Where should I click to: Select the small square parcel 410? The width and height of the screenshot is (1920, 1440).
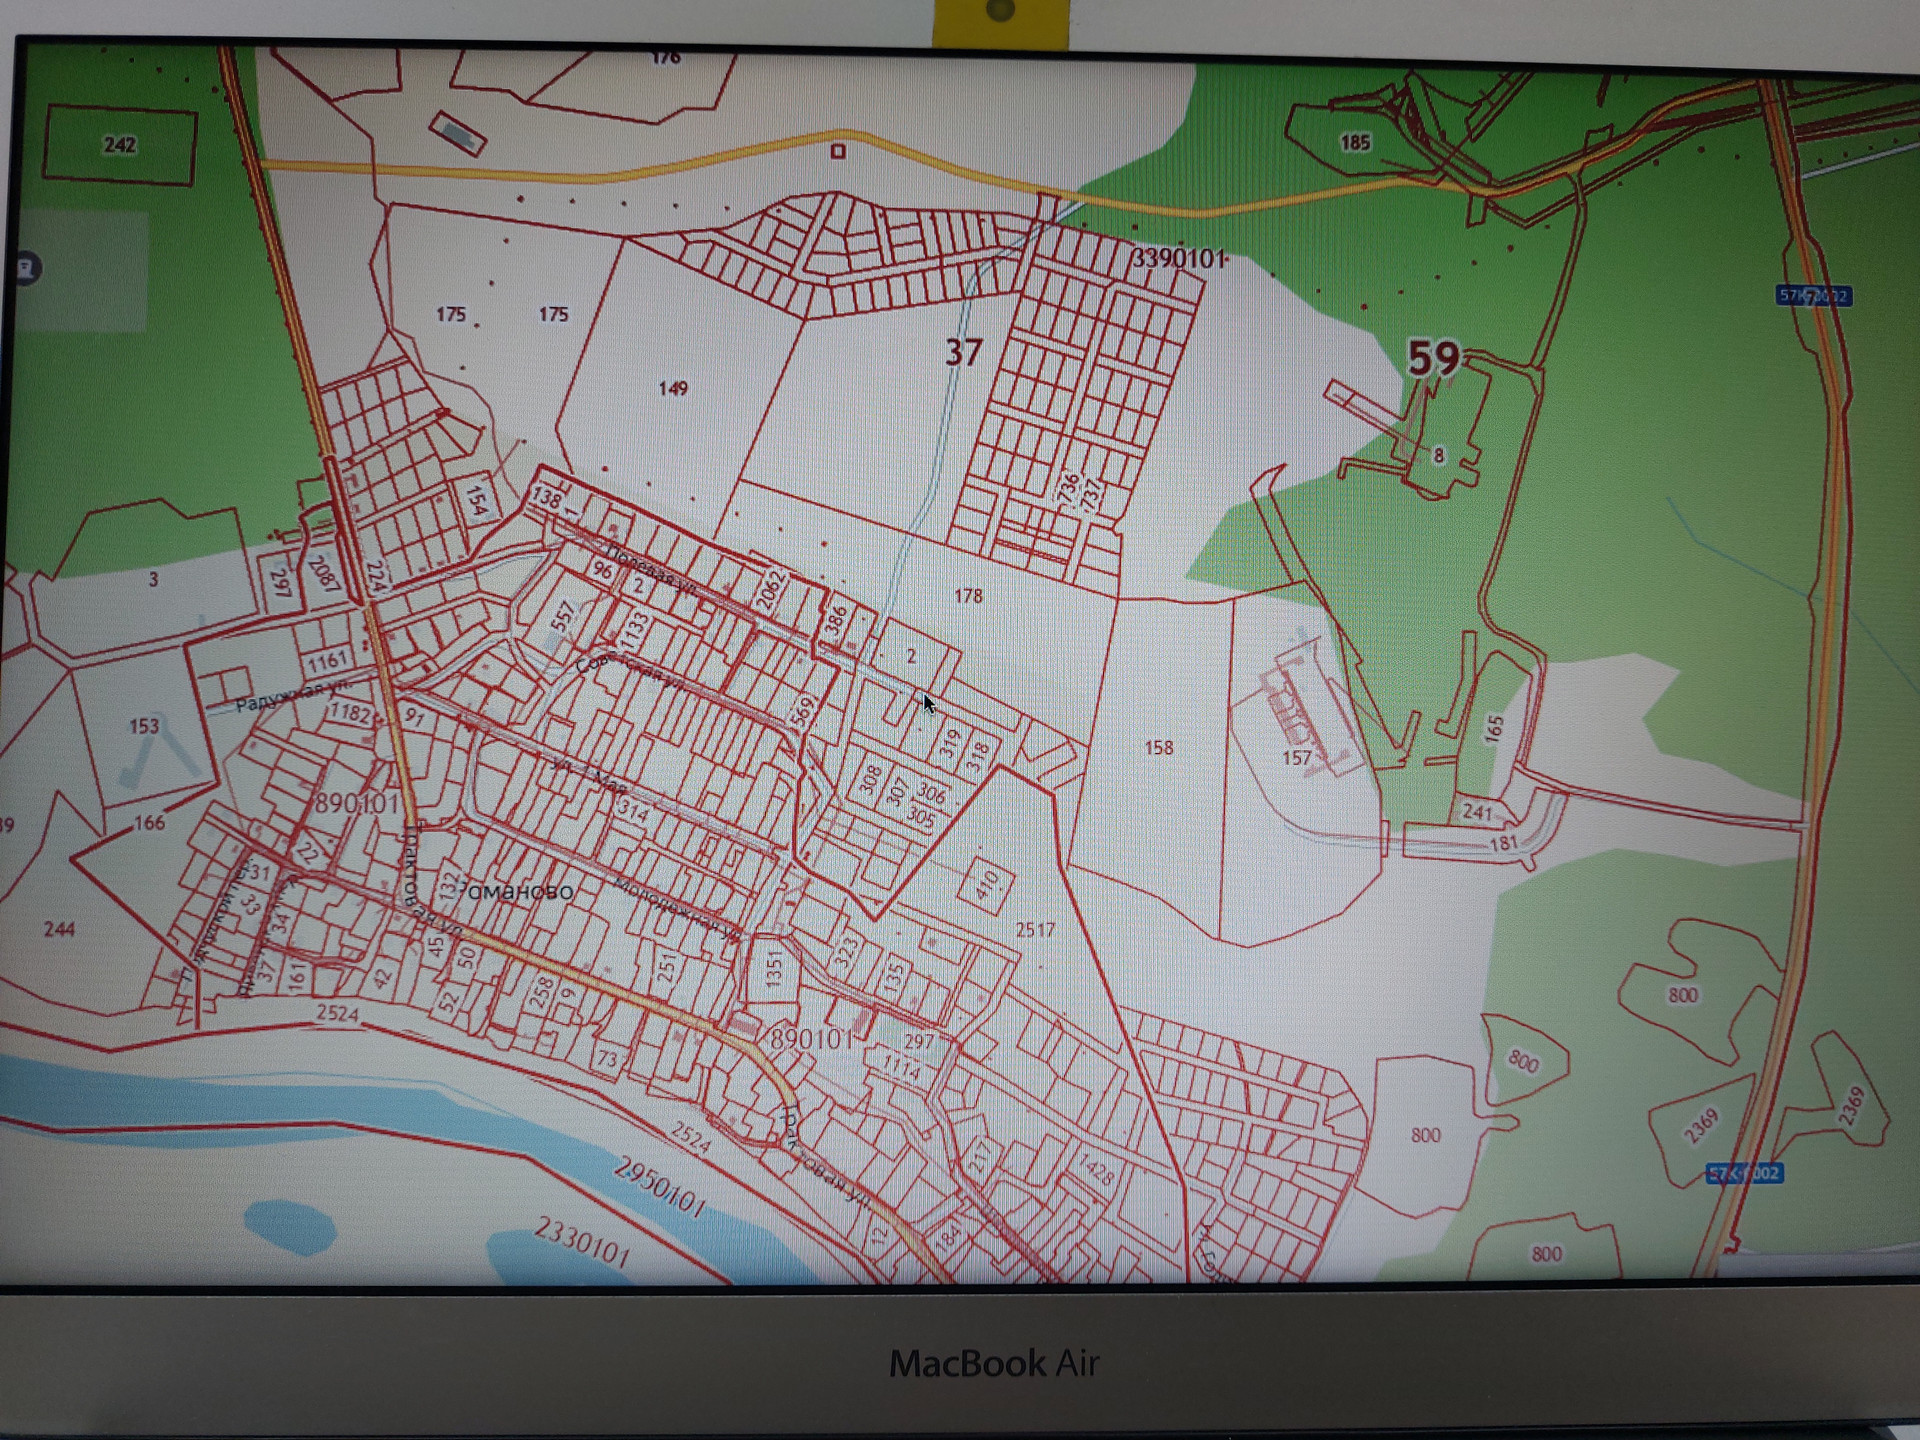pos(986,885)
